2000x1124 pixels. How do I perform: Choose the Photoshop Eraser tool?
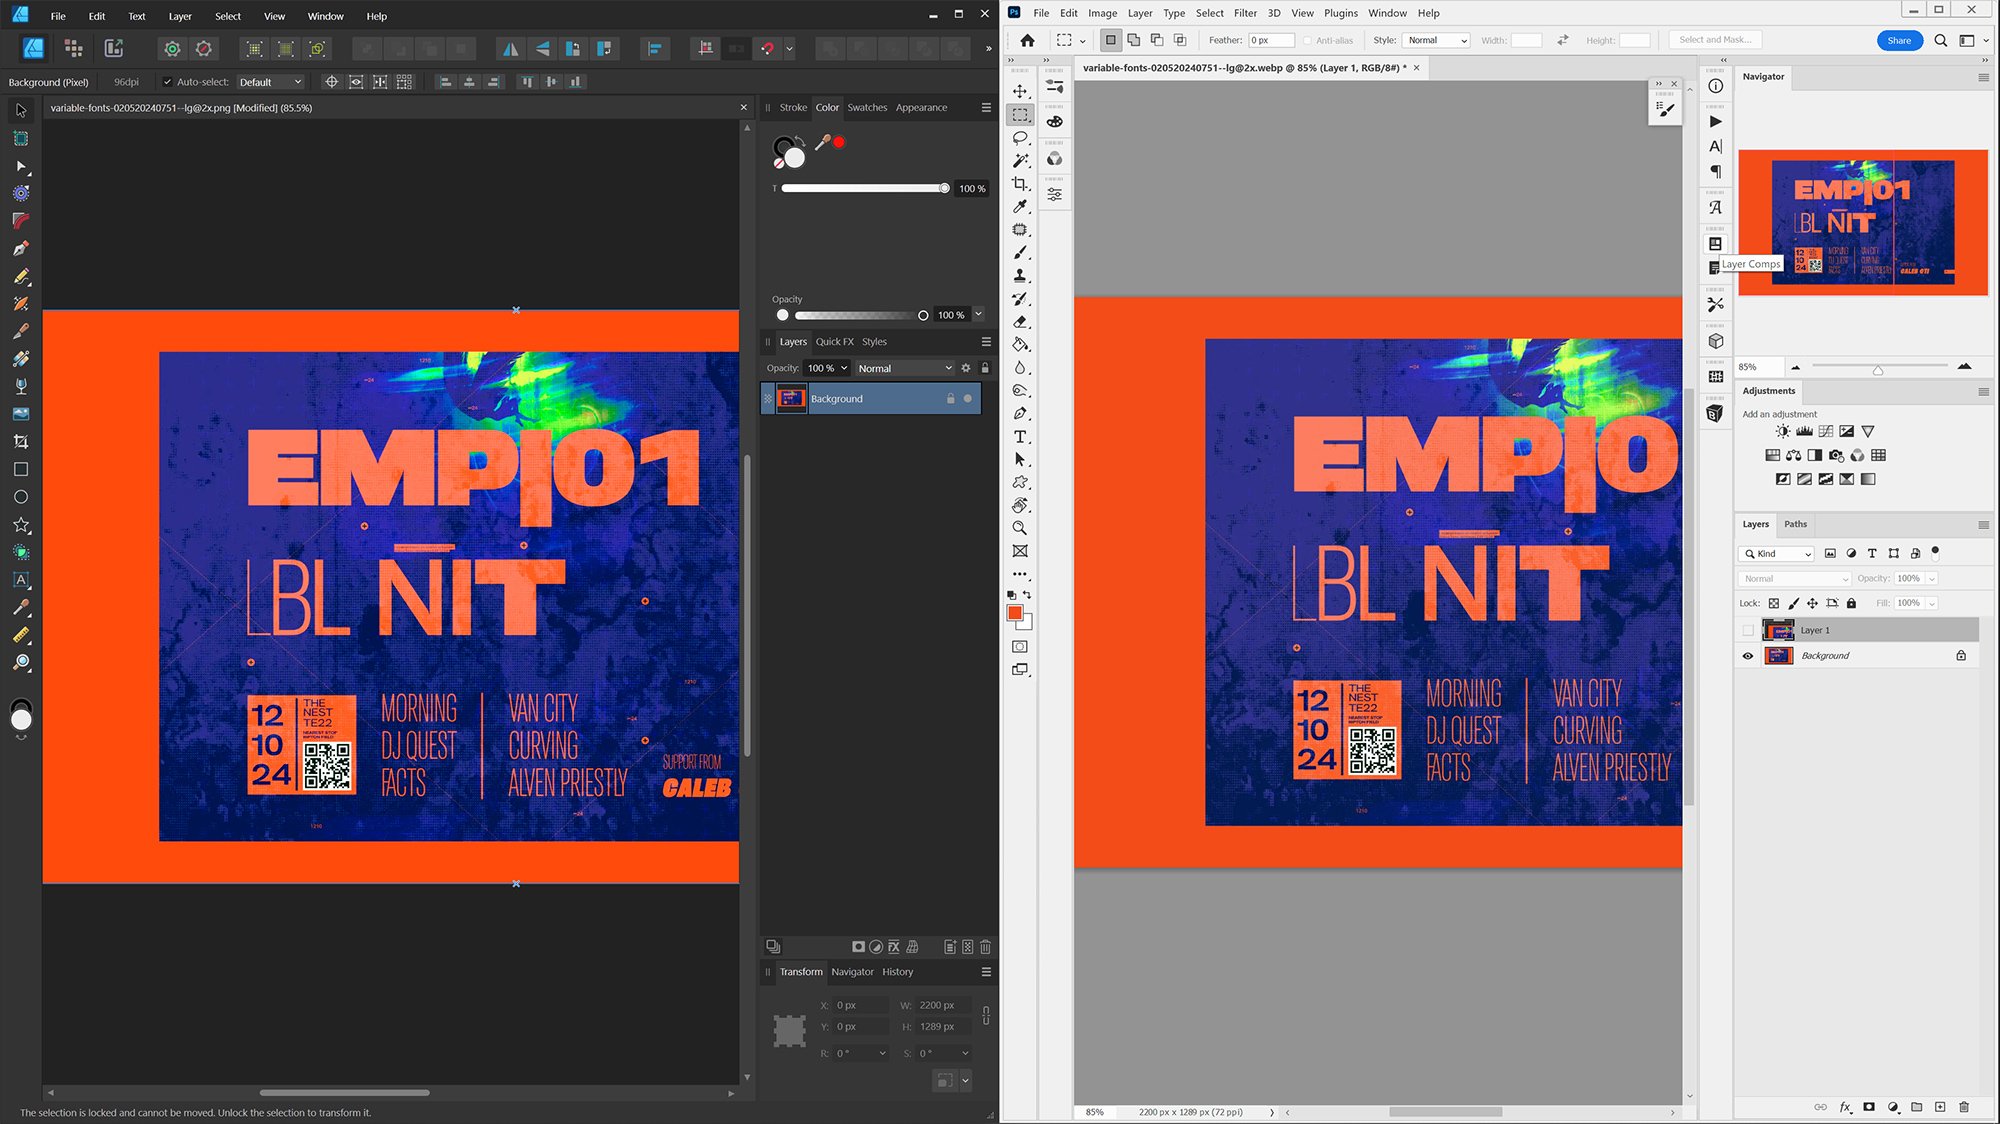(1020, 322)
